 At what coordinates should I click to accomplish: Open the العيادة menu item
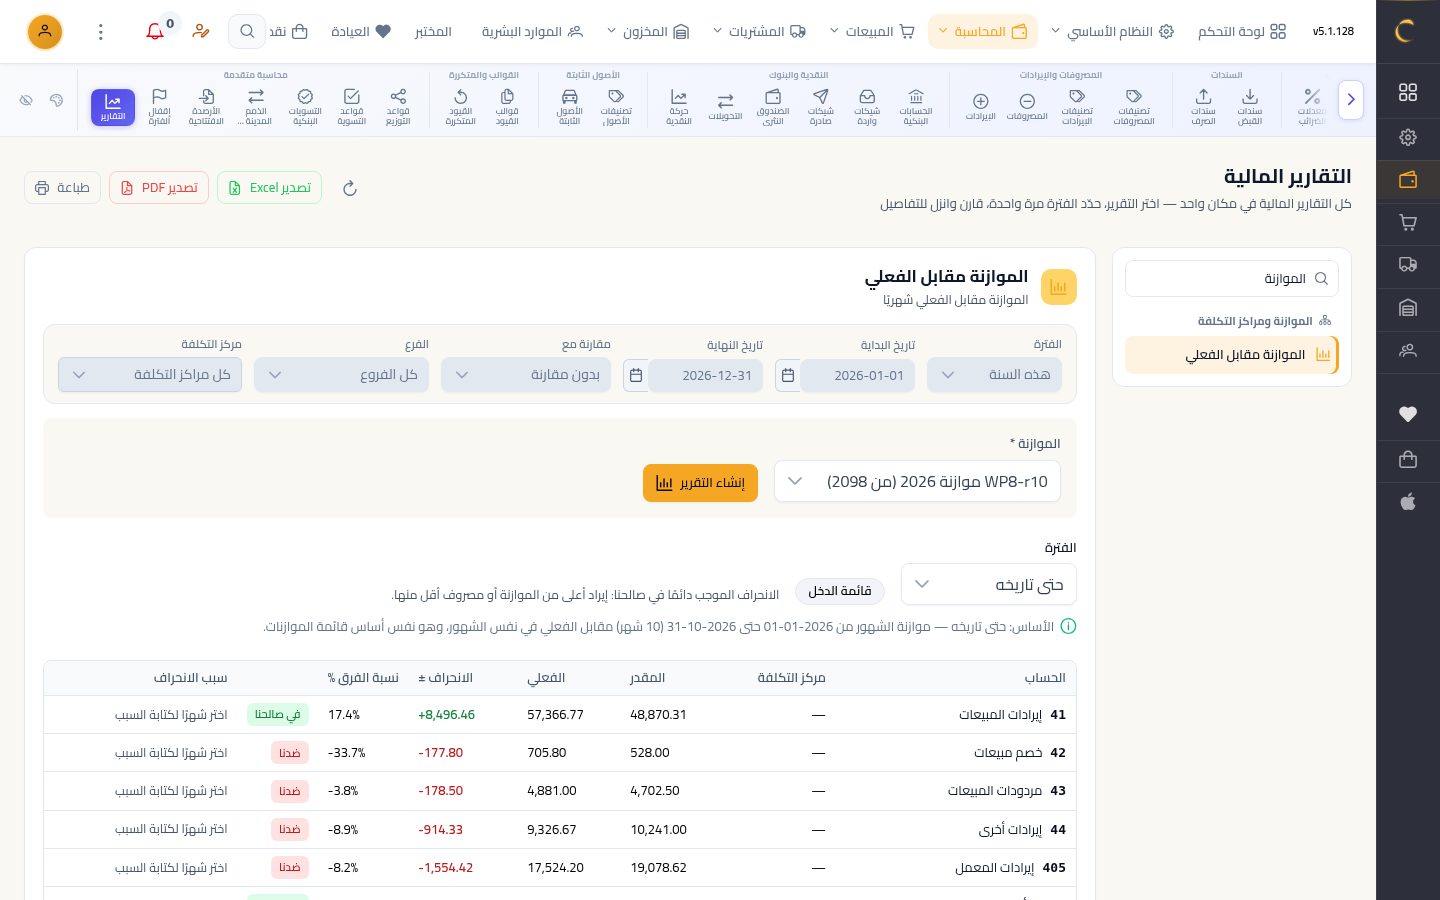point(361,31)
